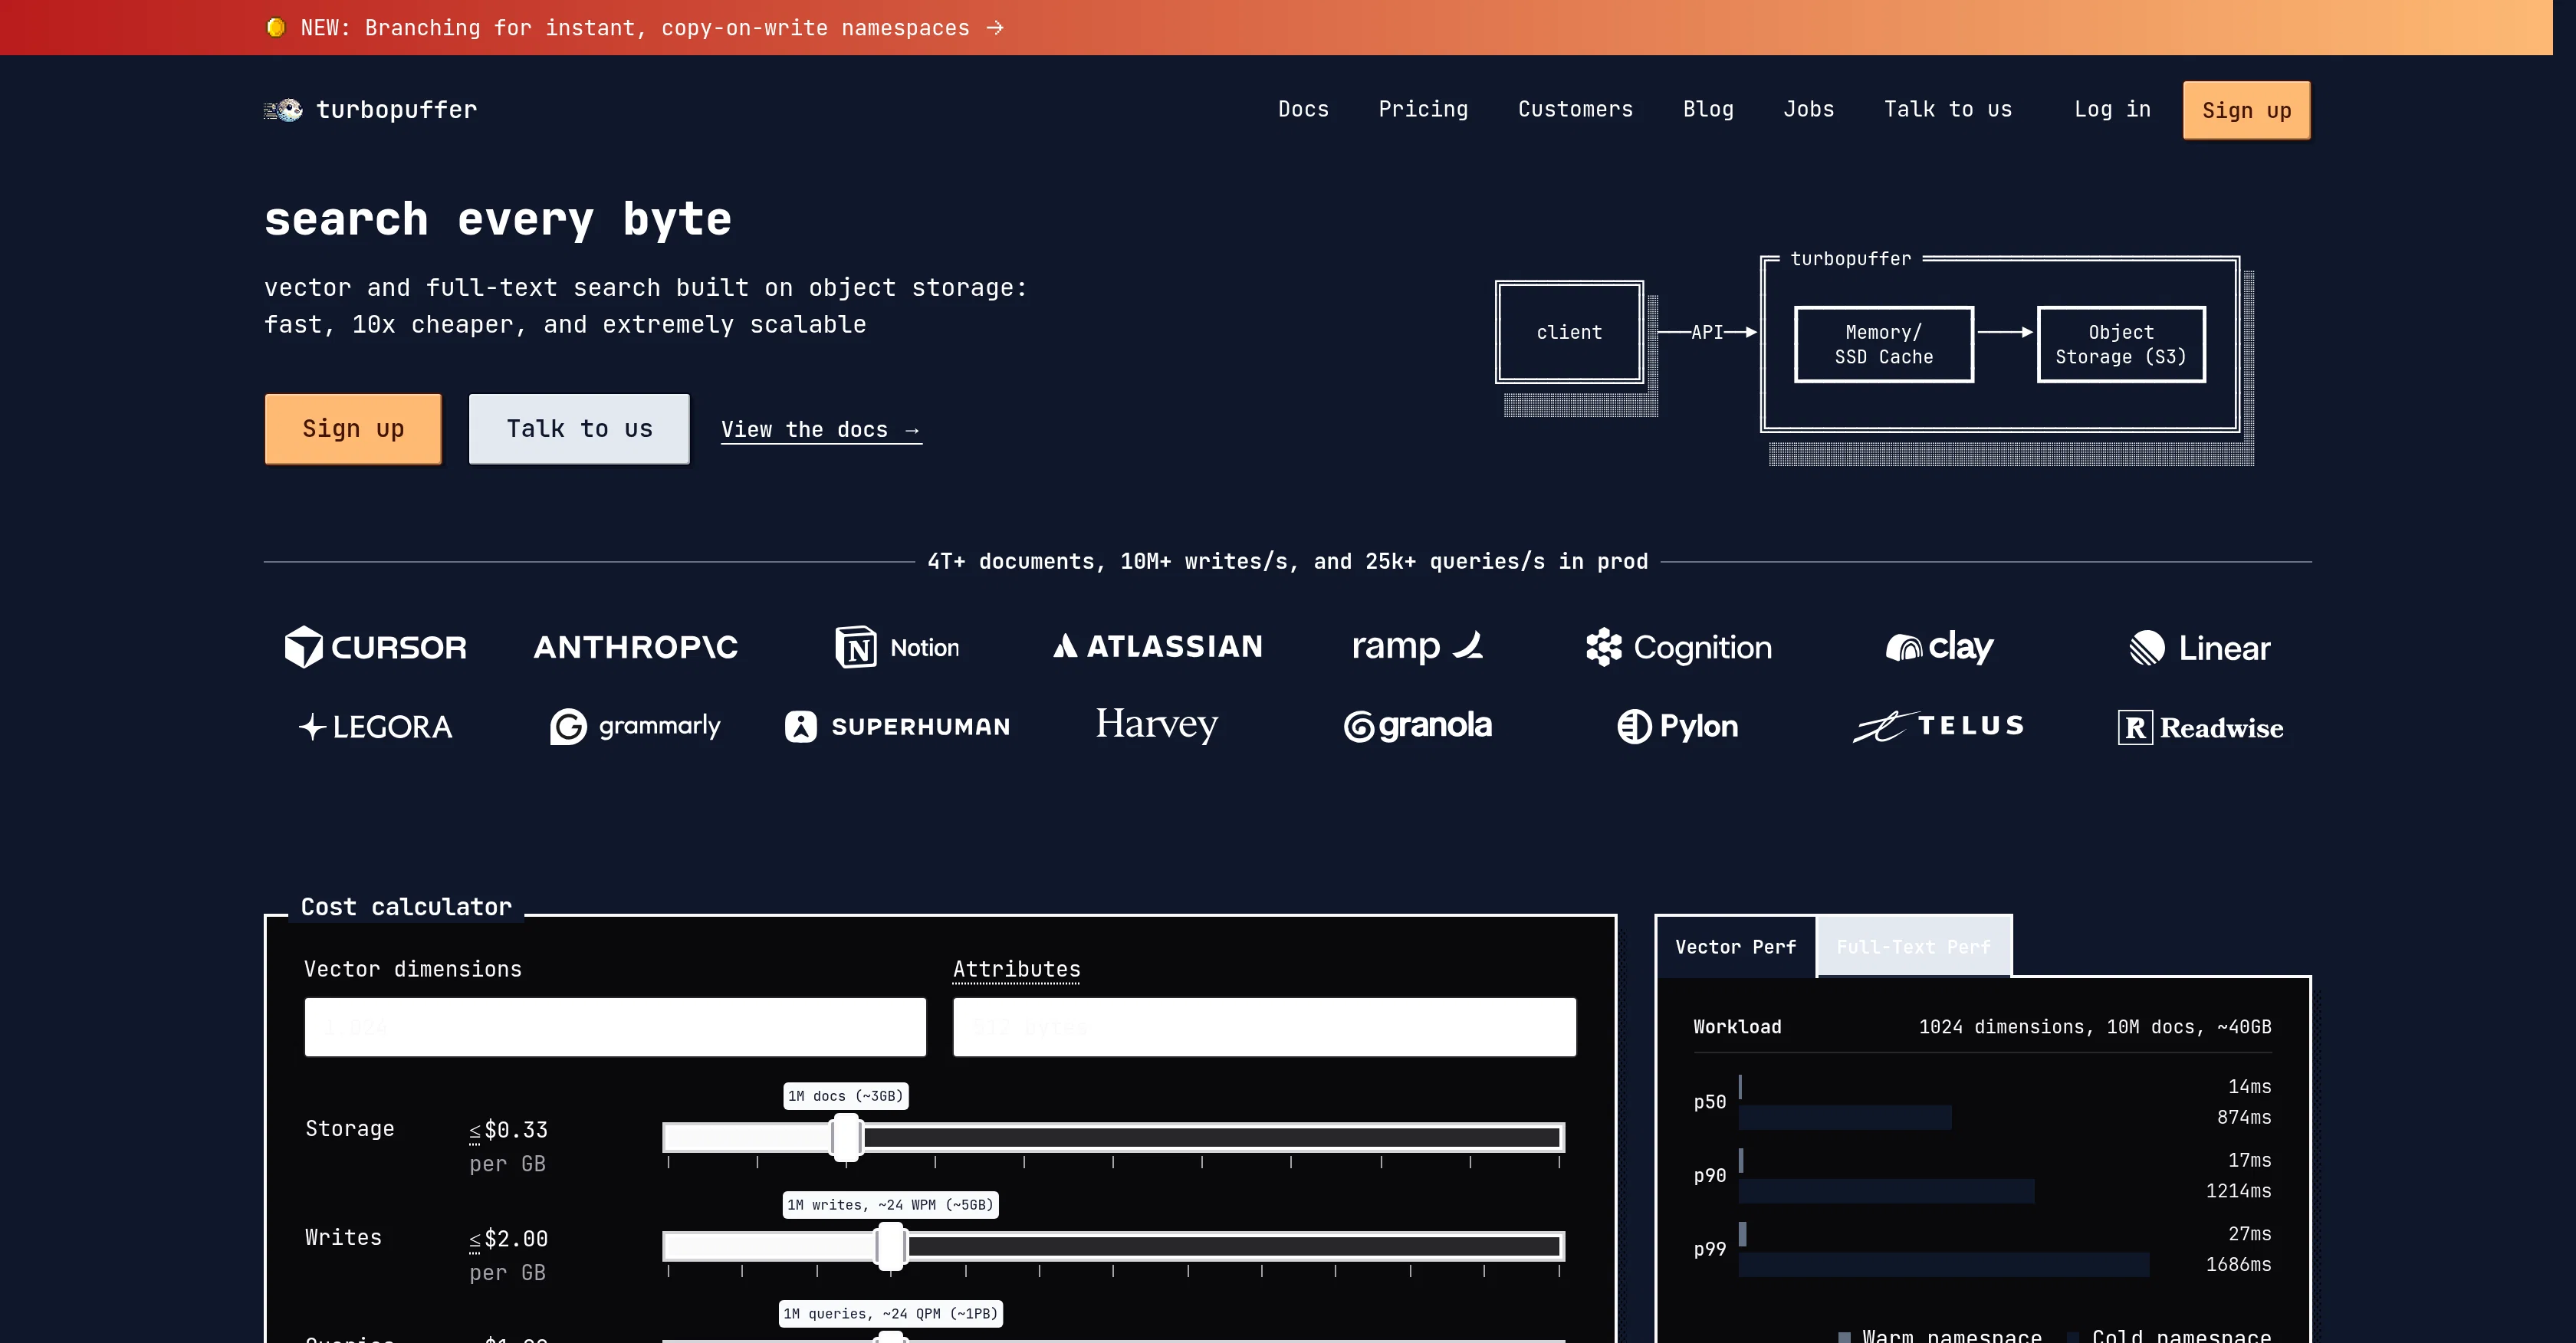Screen dimensions: 2576x1343
Task: Click the Storage slider handle
Action: [846, 1138]
